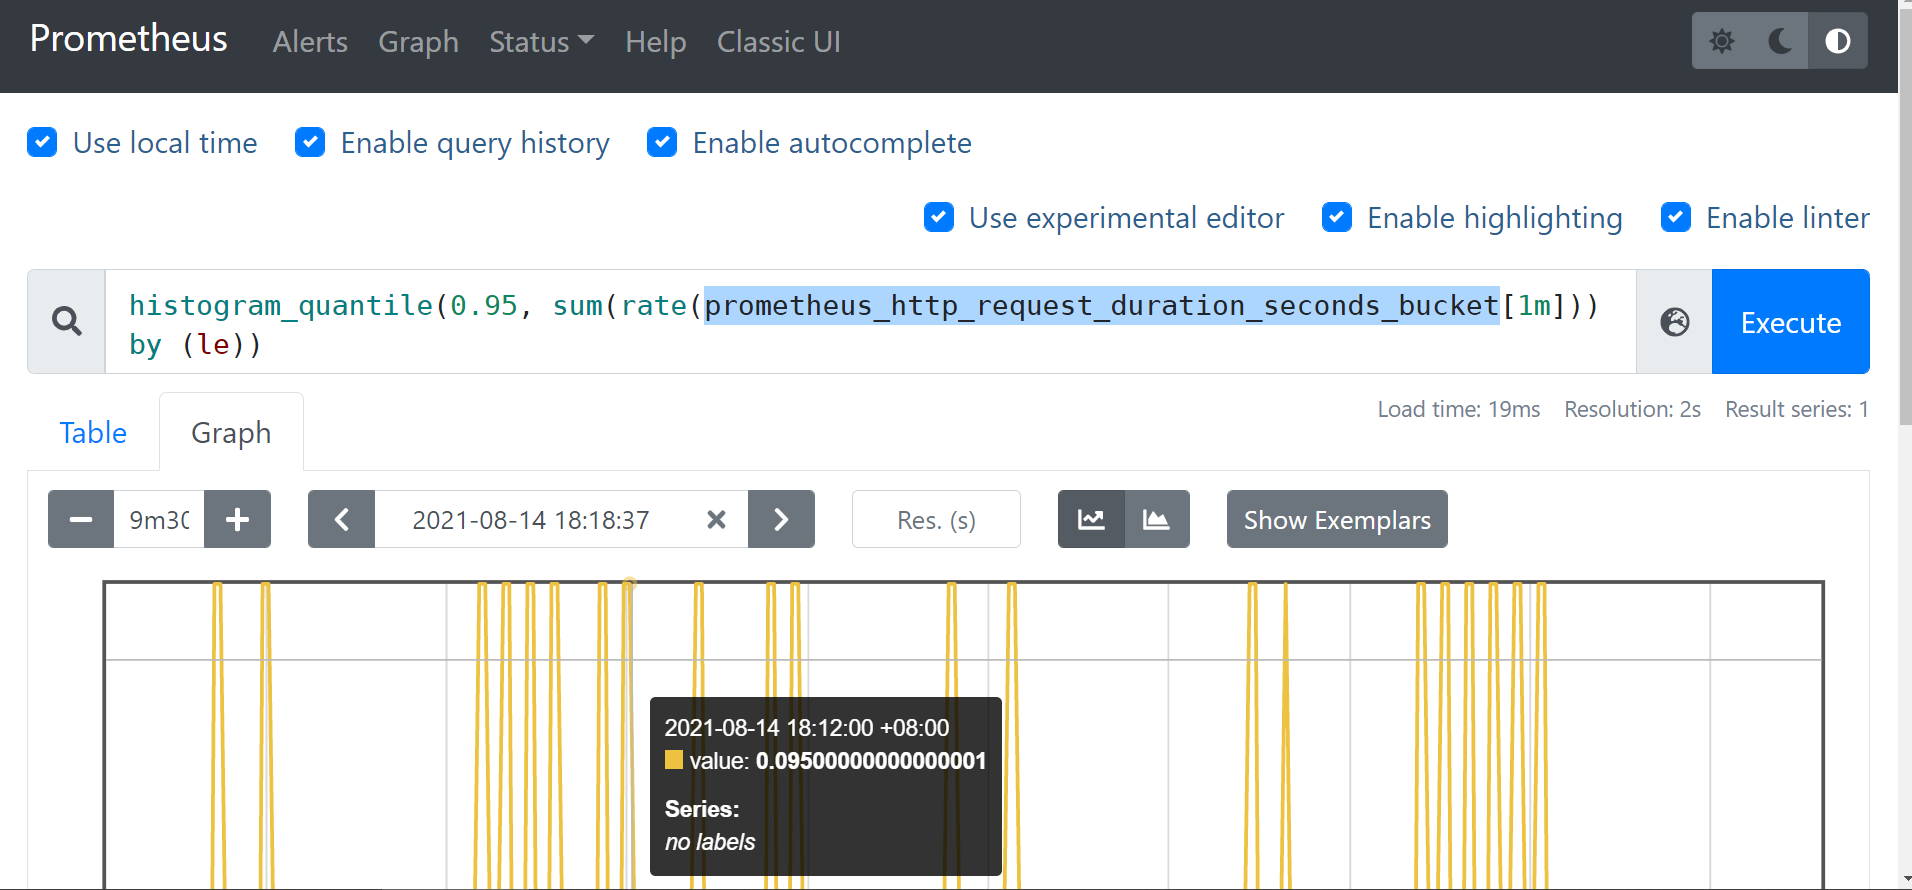Image resolution: width=1912 pixels, height=890 pixels.
Task: Increase the time range with plus button
Action: coord(237,519)
